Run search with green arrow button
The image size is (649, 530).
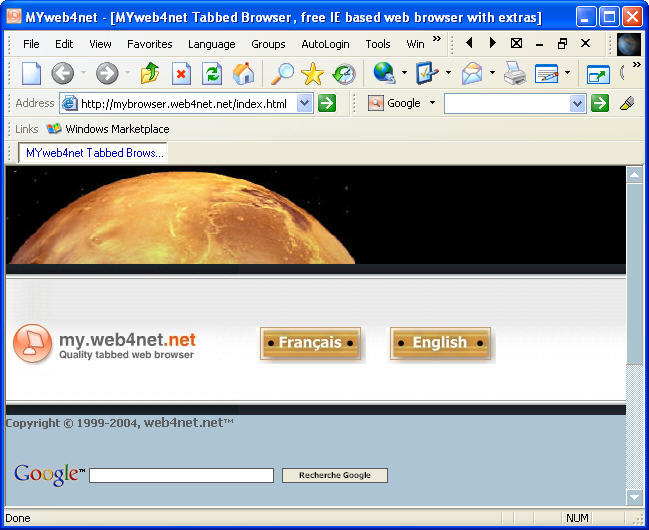[x=600, y=103]
